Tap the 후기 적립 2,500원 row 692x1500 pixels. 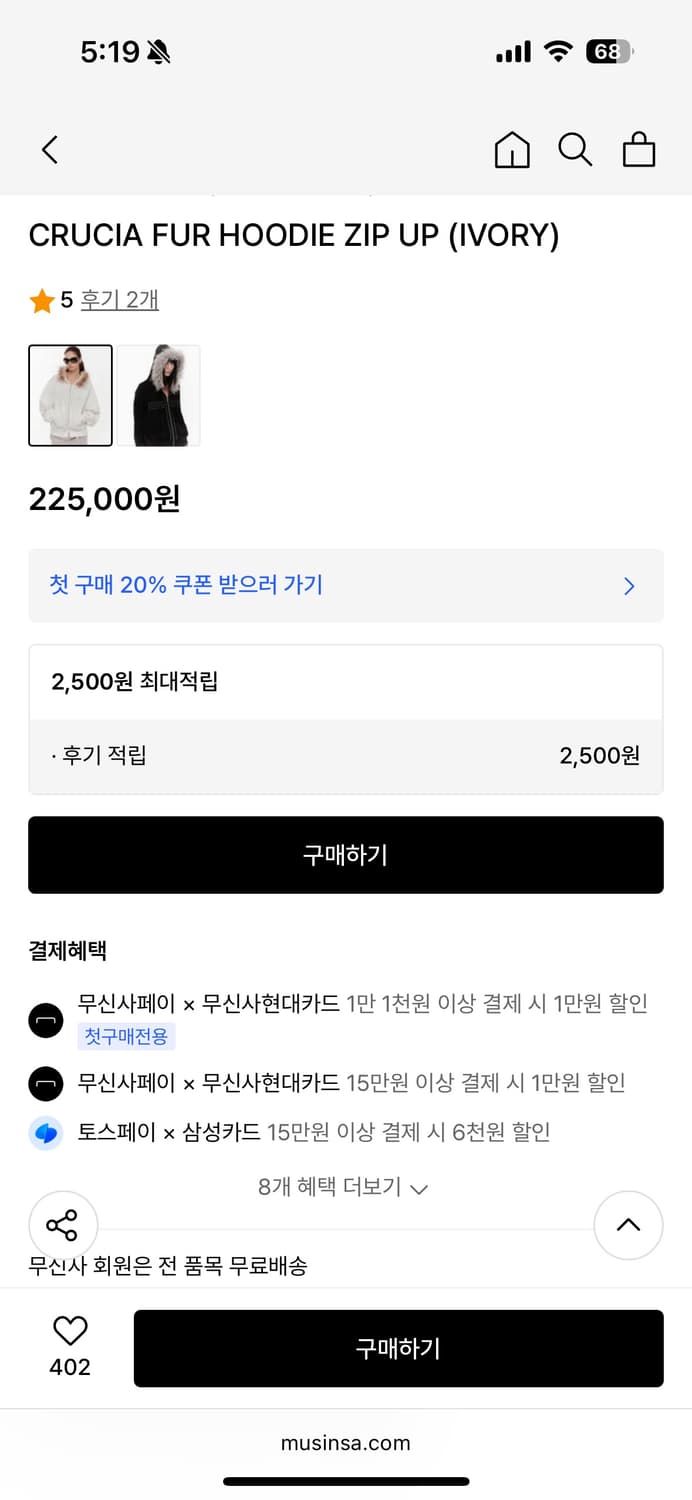pyautogui.click(x=345, y=756)
